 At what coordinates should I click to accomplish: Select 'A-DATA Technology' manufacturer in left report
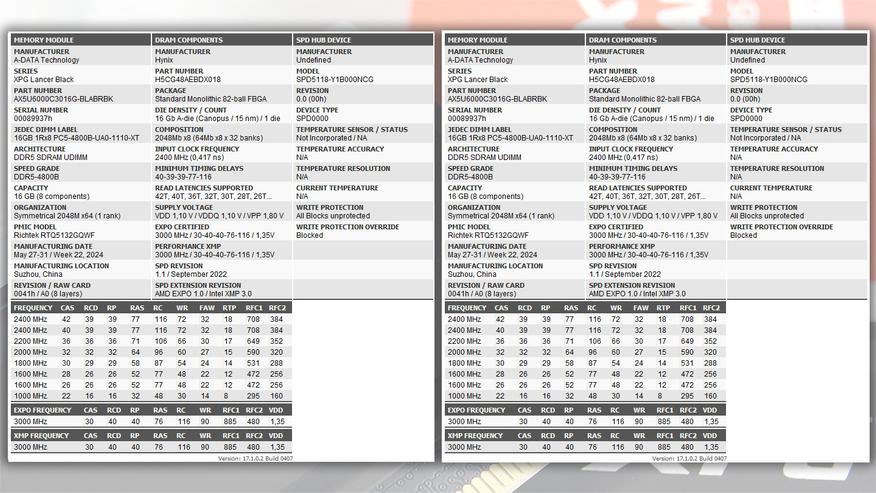46,60
